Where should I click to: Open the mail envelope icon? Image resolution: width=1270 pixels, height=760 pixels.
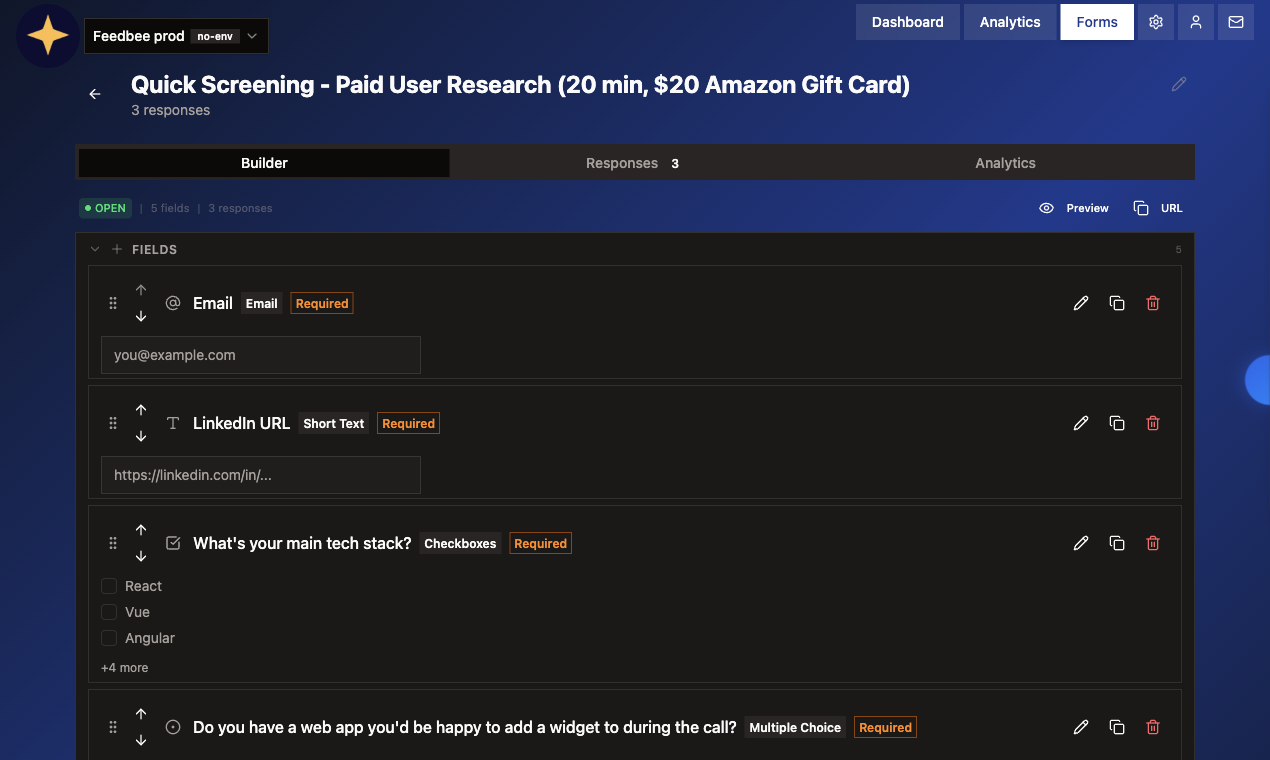pos(1236,22)
